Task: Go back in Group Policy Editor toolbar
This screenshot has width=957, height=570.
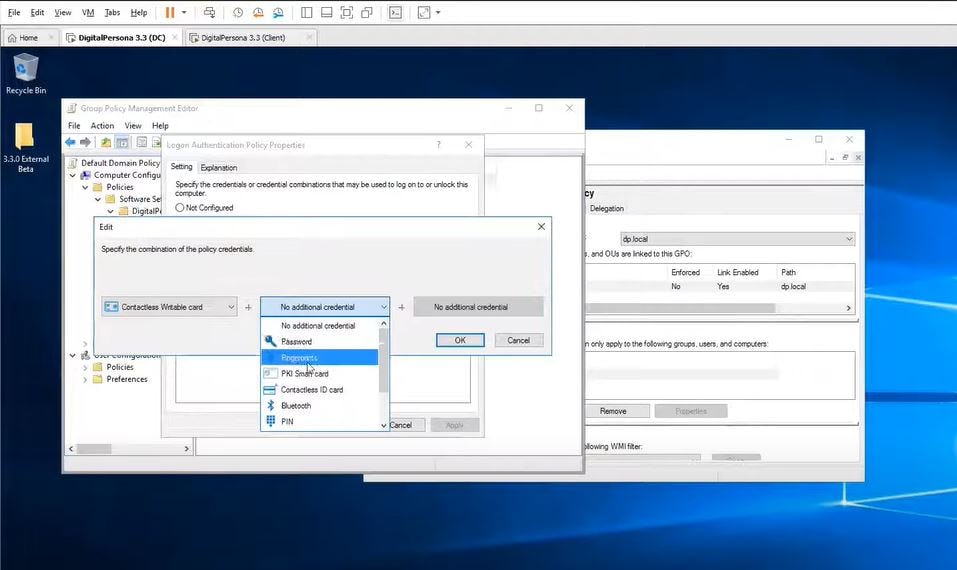Action: (71, 142)
